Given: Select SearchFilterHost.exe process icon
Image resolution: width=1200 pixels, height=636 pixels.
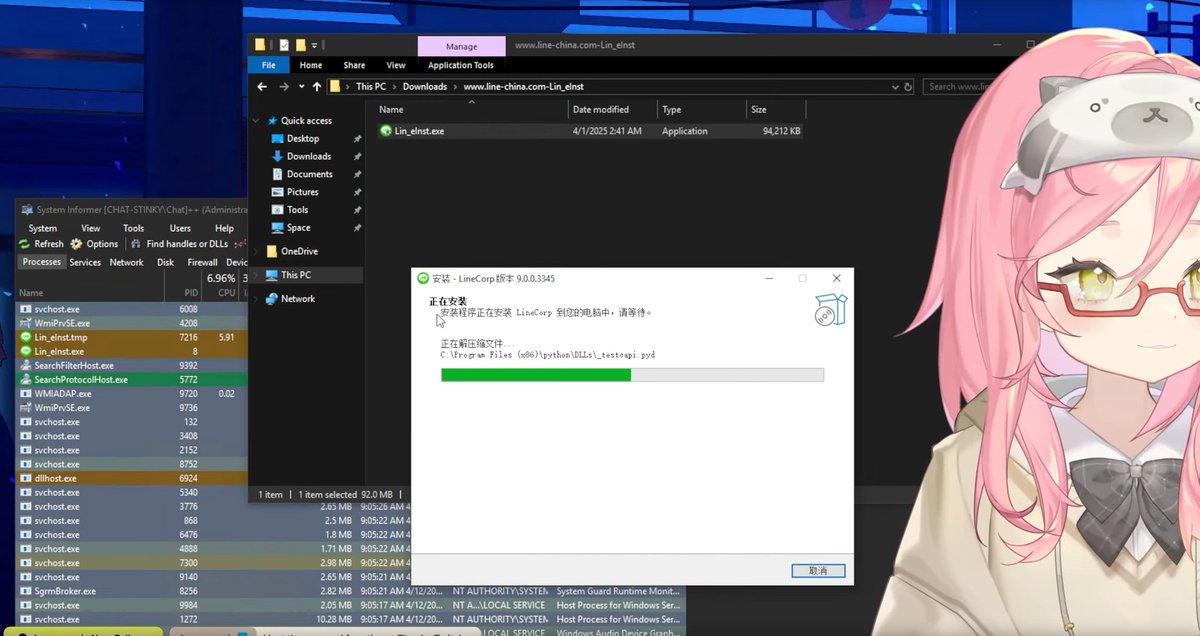Looking at the screenshot, I should point(26,366).
